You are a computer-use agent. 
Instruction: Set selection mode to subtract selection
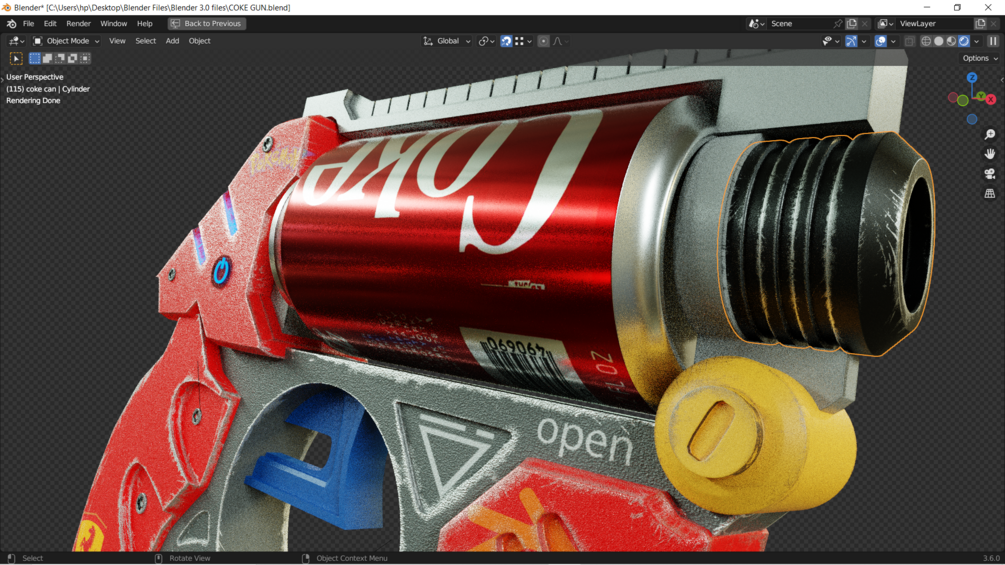[x=60, y=58]
